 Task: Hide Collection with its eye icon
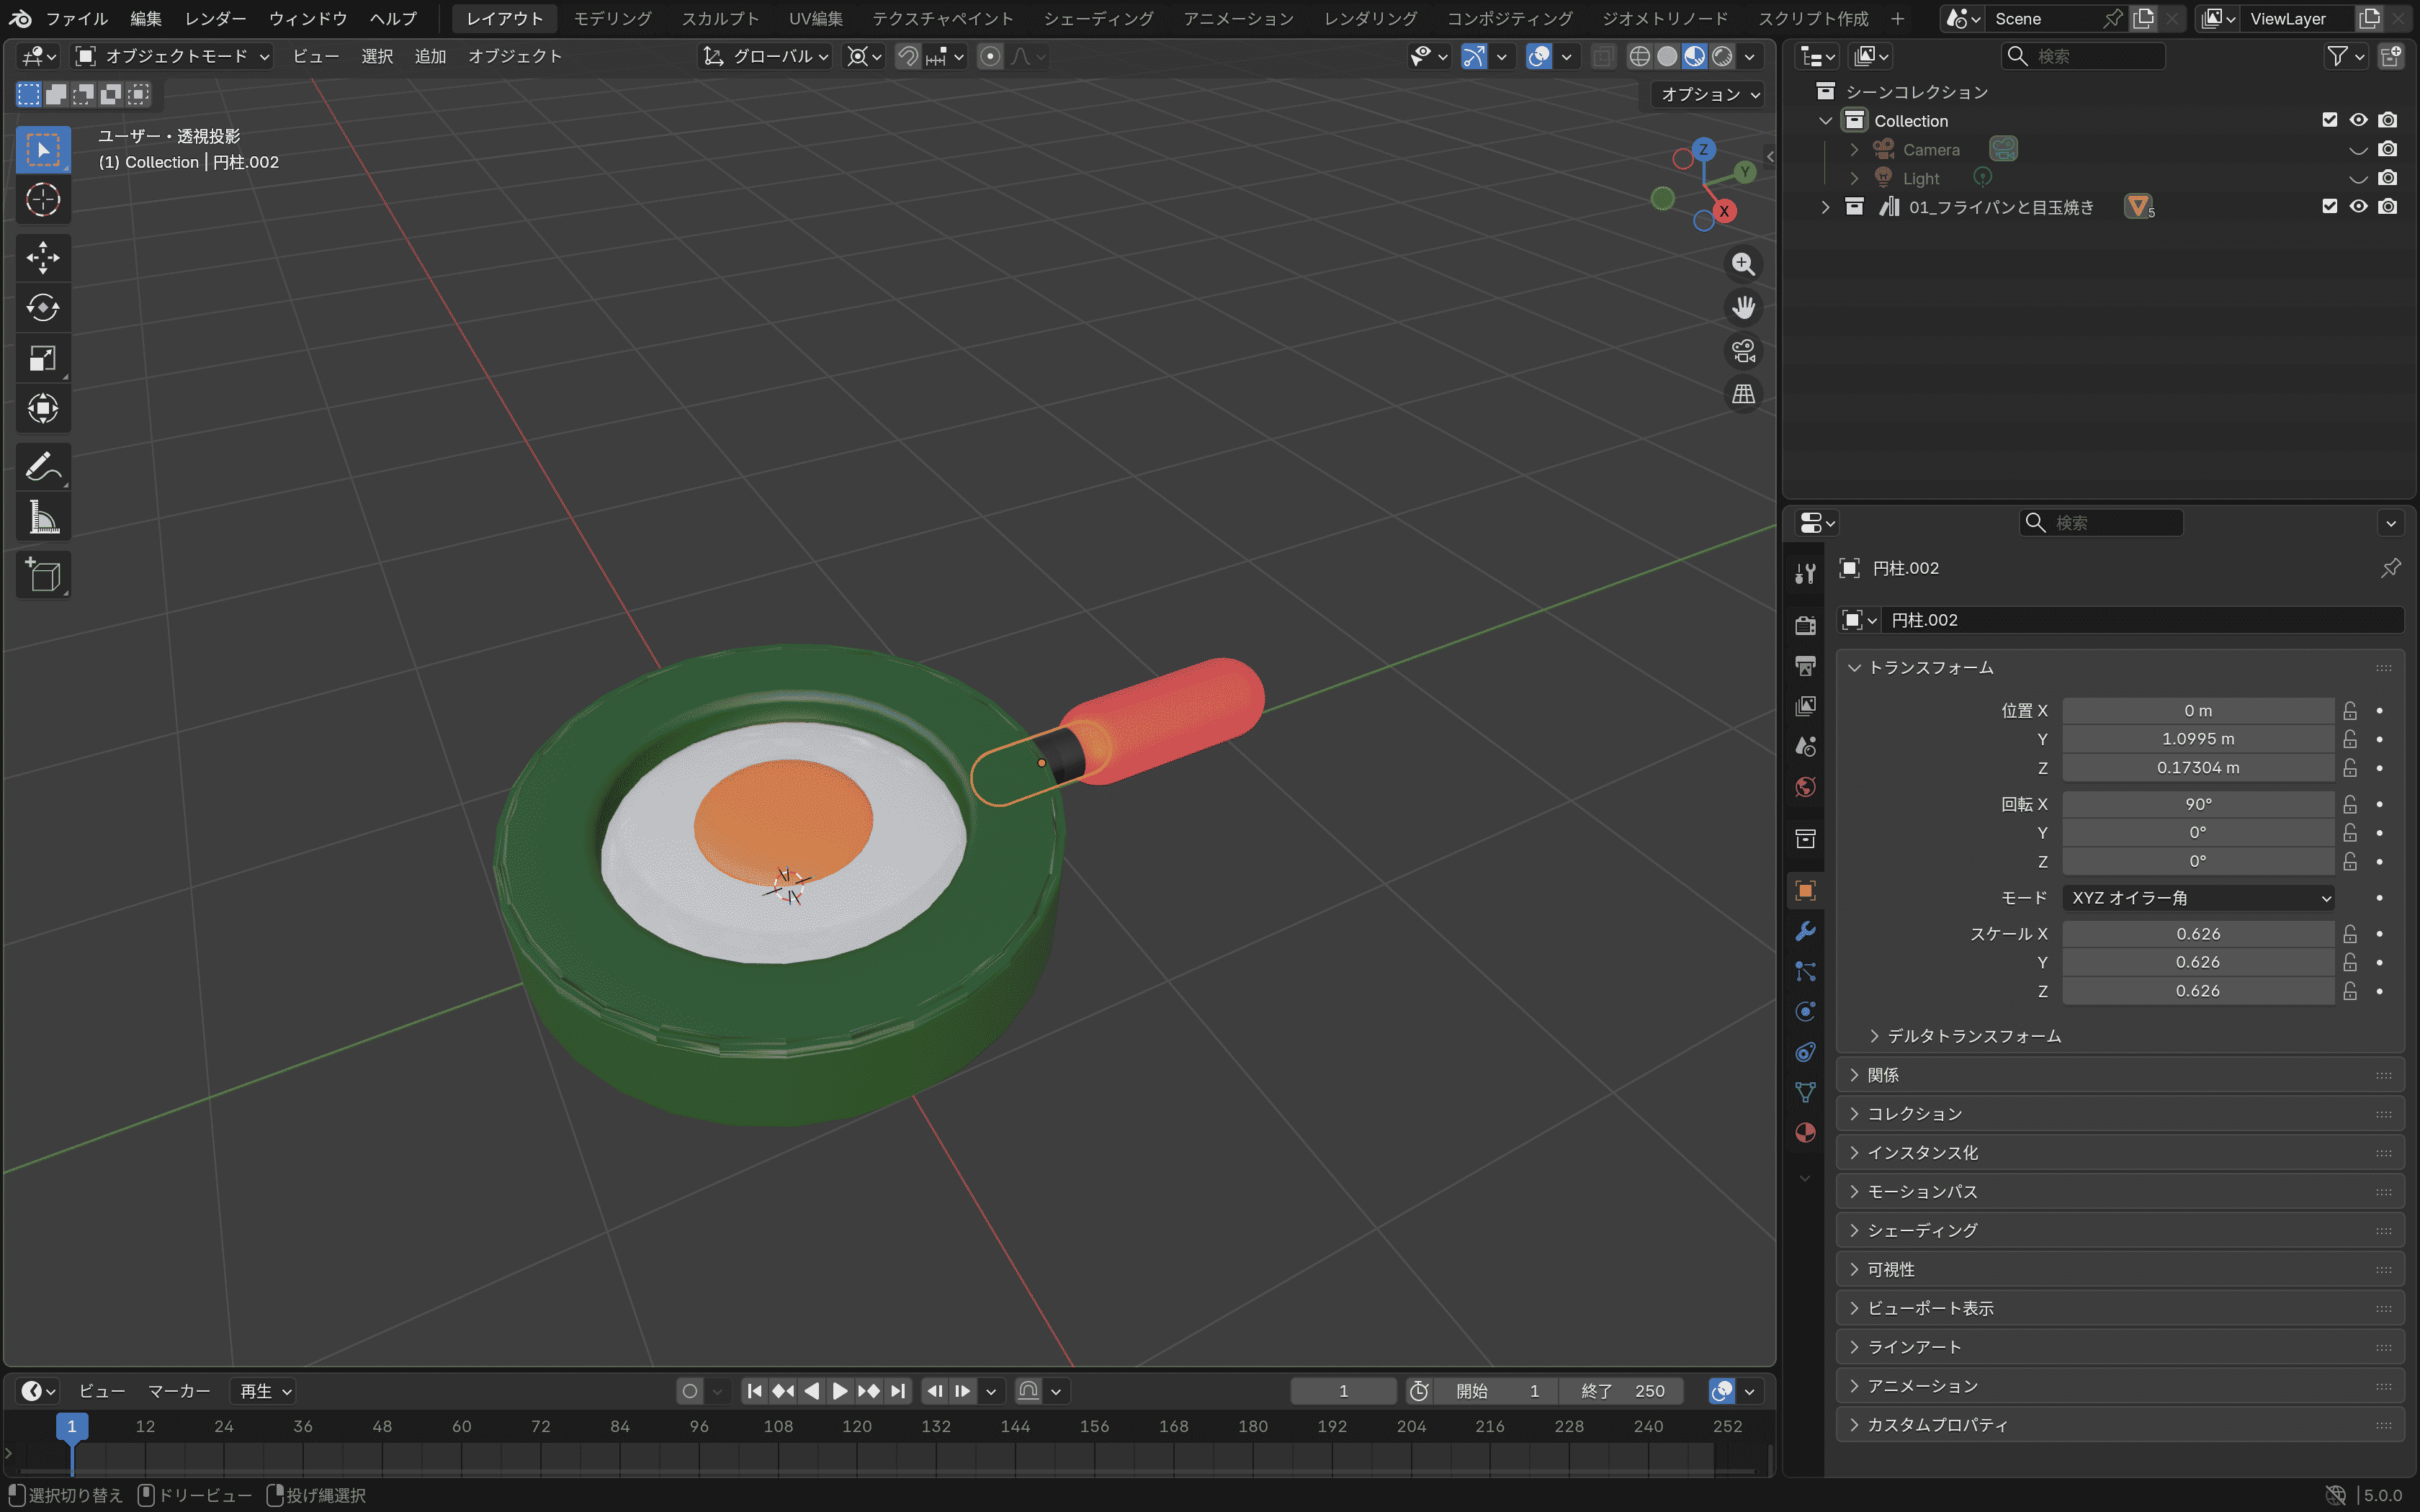coord(2358,120)
